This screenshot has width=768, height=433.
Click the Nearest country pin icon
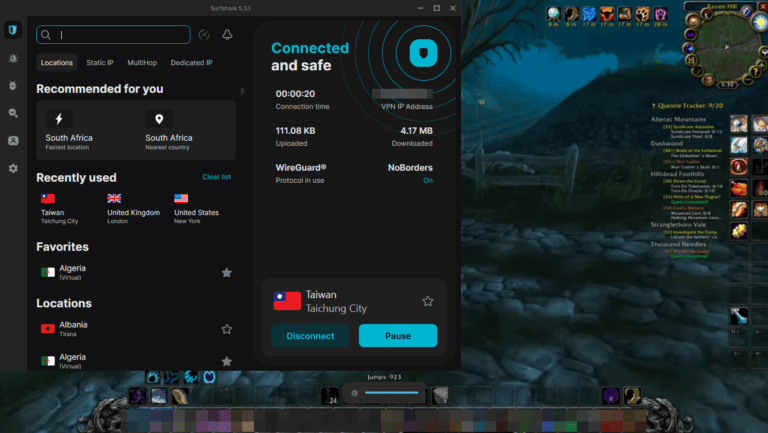pyautogui.click(x=159, y=119)
